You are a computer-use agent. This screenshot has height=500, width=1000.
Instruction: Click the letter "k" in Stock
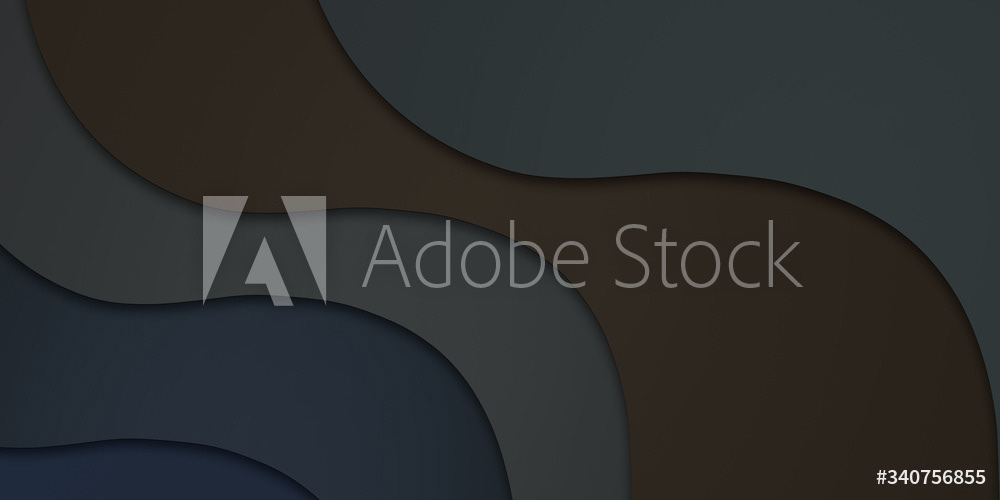(x=786, y=254)
